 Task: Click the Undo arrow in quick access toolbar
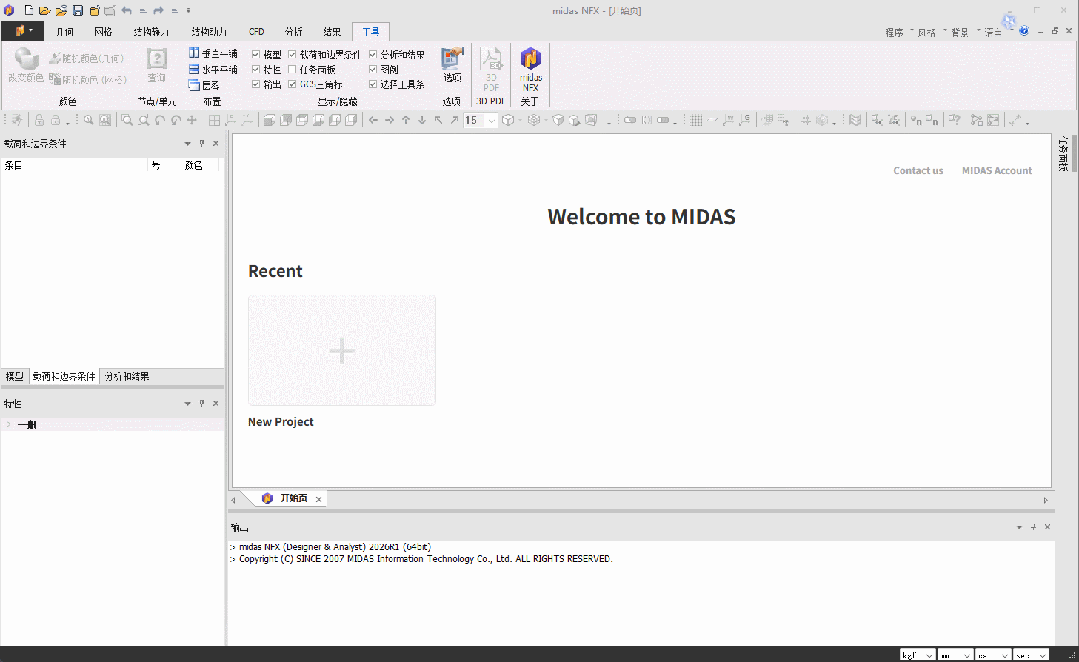127,10
